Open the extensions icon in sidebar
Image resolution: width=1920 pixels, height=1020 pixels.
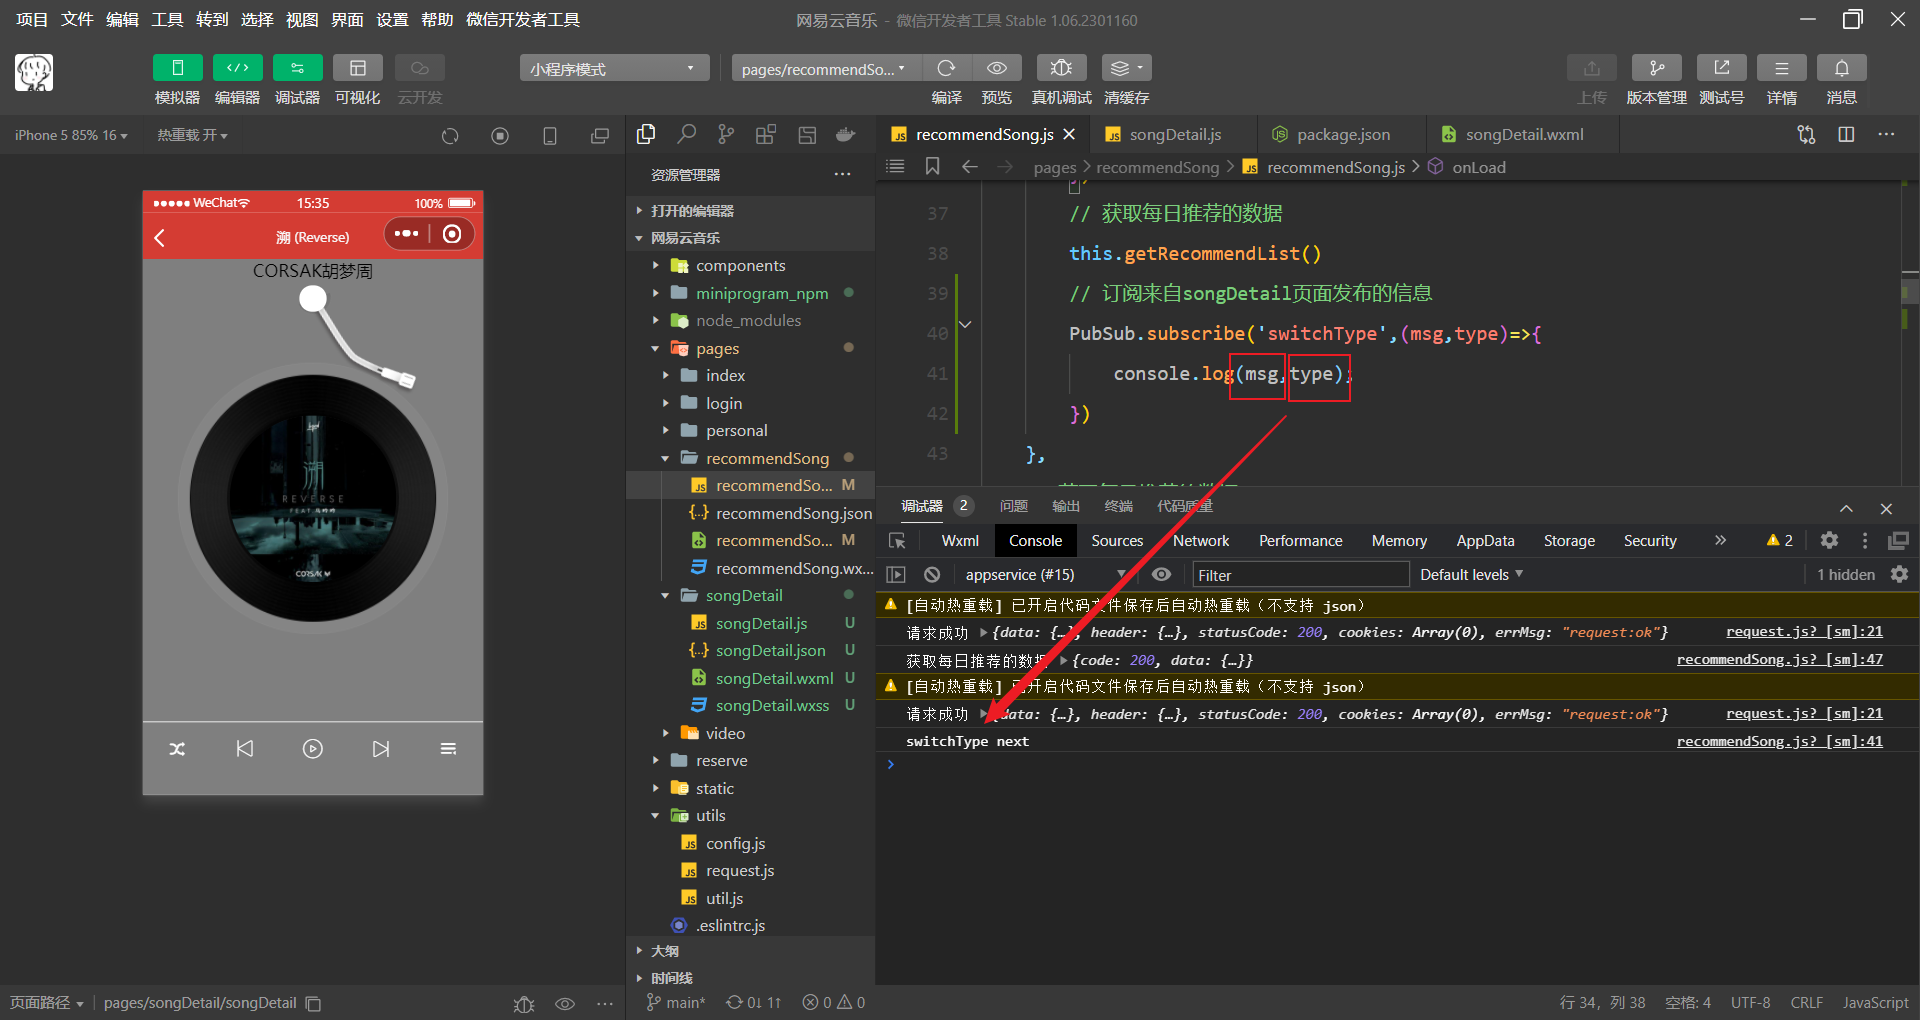coord(766,134)
